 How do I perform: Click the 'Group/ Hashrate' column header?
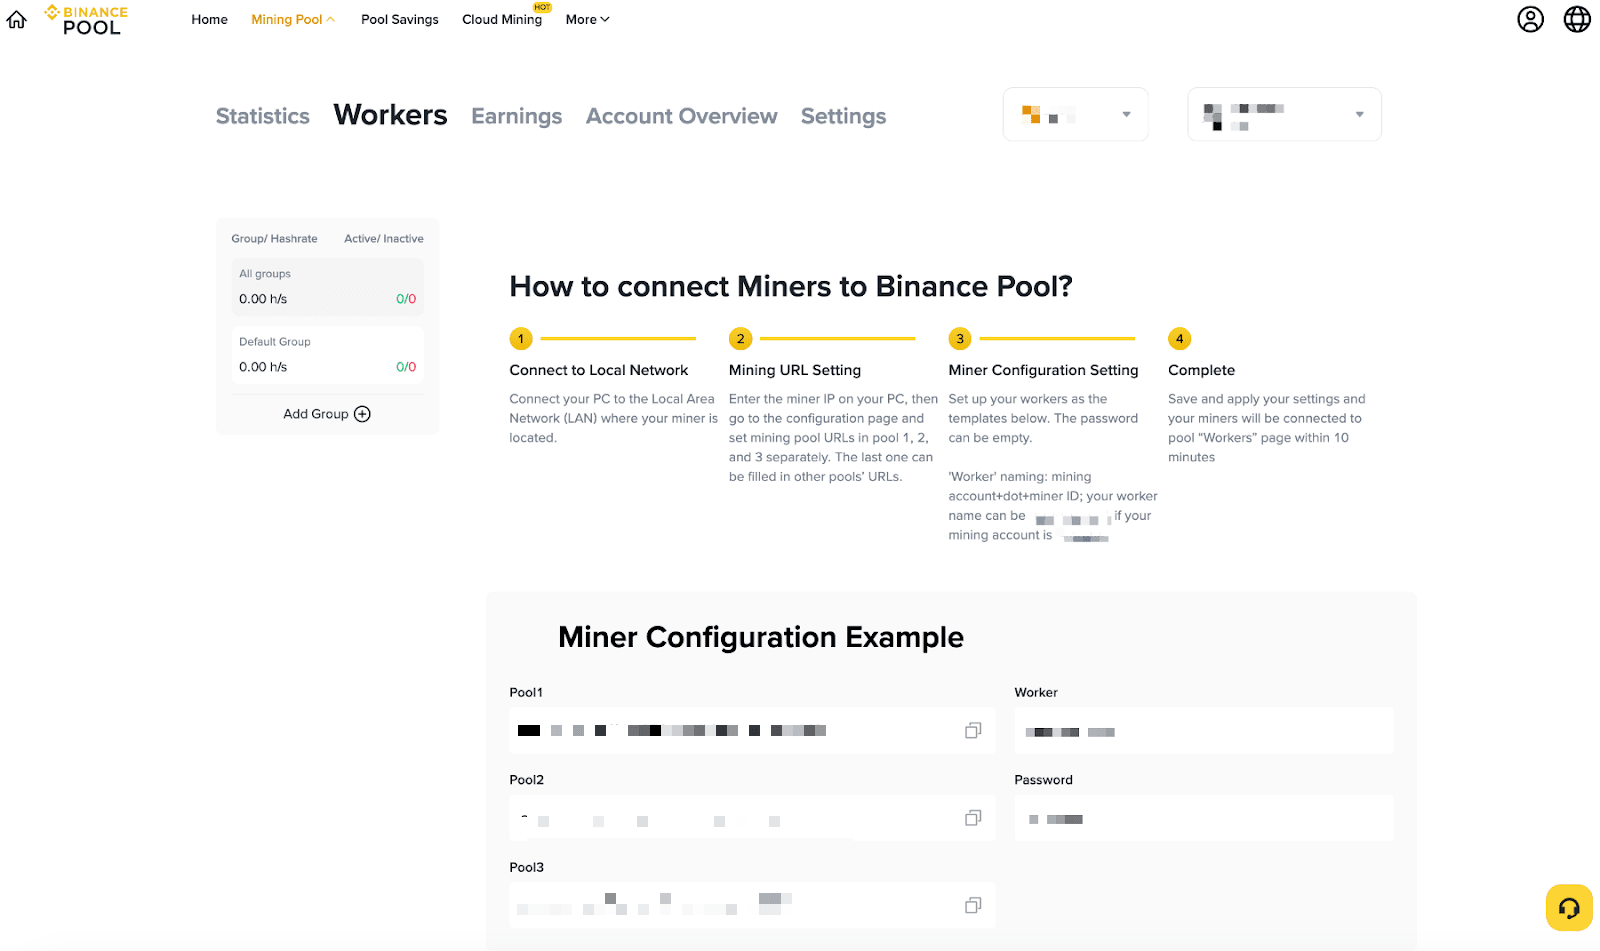click(274, 239)
